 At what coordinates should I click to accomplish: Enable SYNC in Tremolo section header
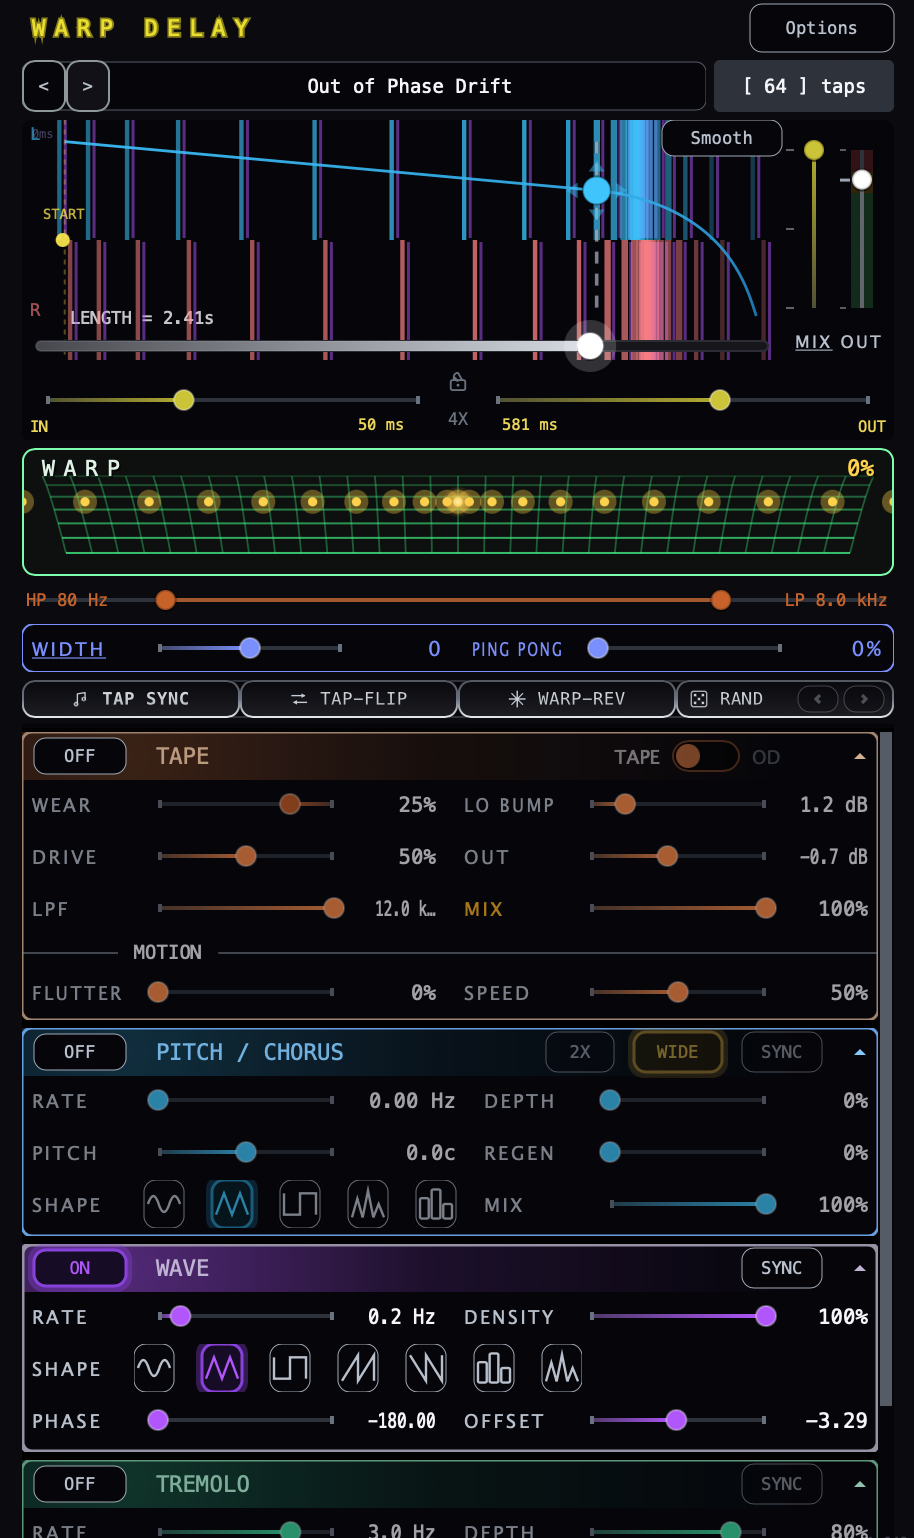coord(782,1484)
